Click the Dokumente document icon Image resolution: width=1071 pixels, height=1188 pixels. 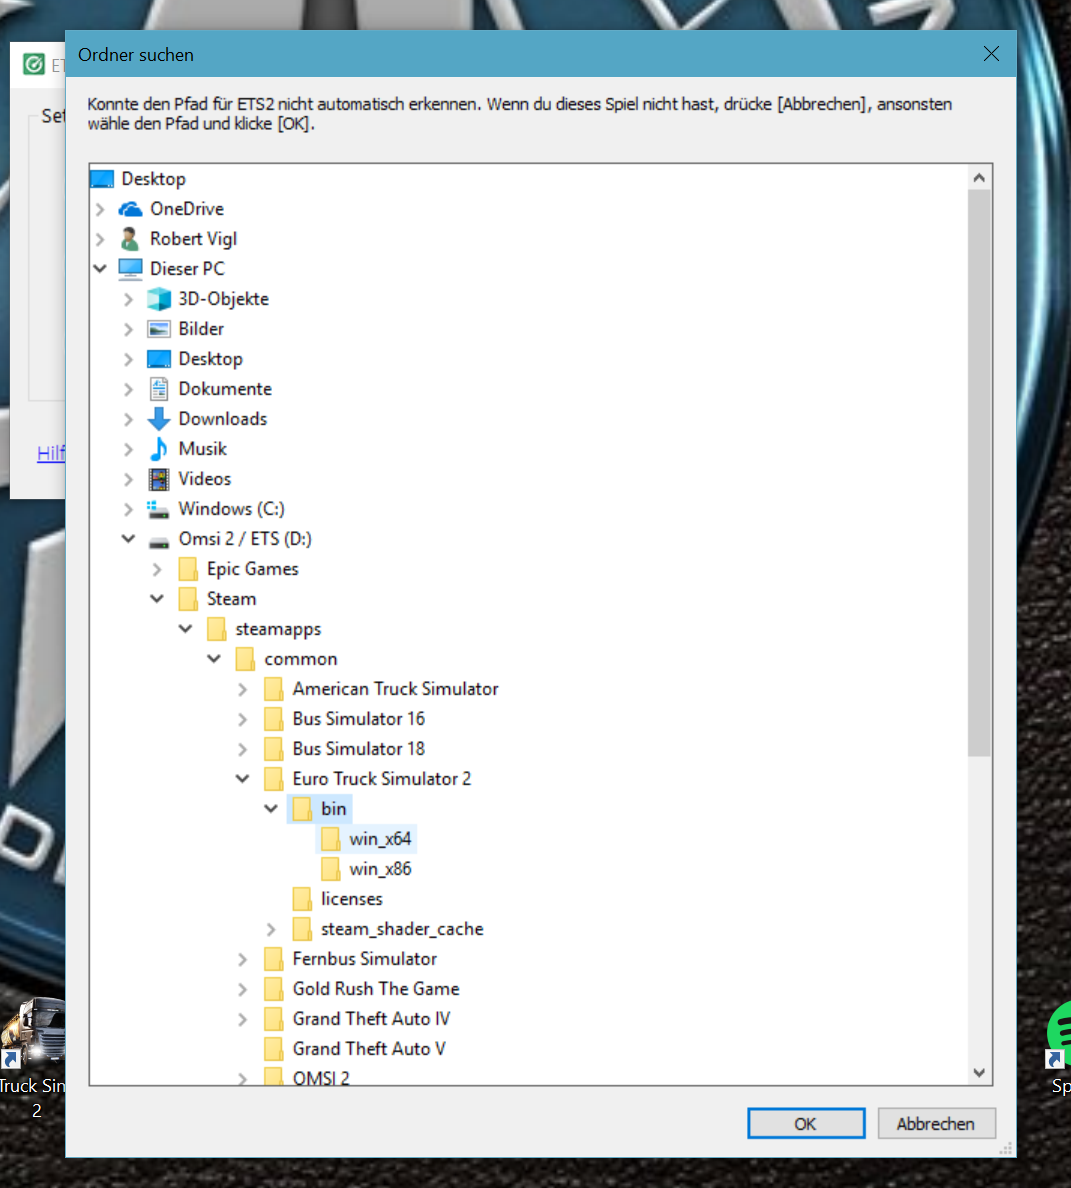pyautogui.click(x=159, y=389)
